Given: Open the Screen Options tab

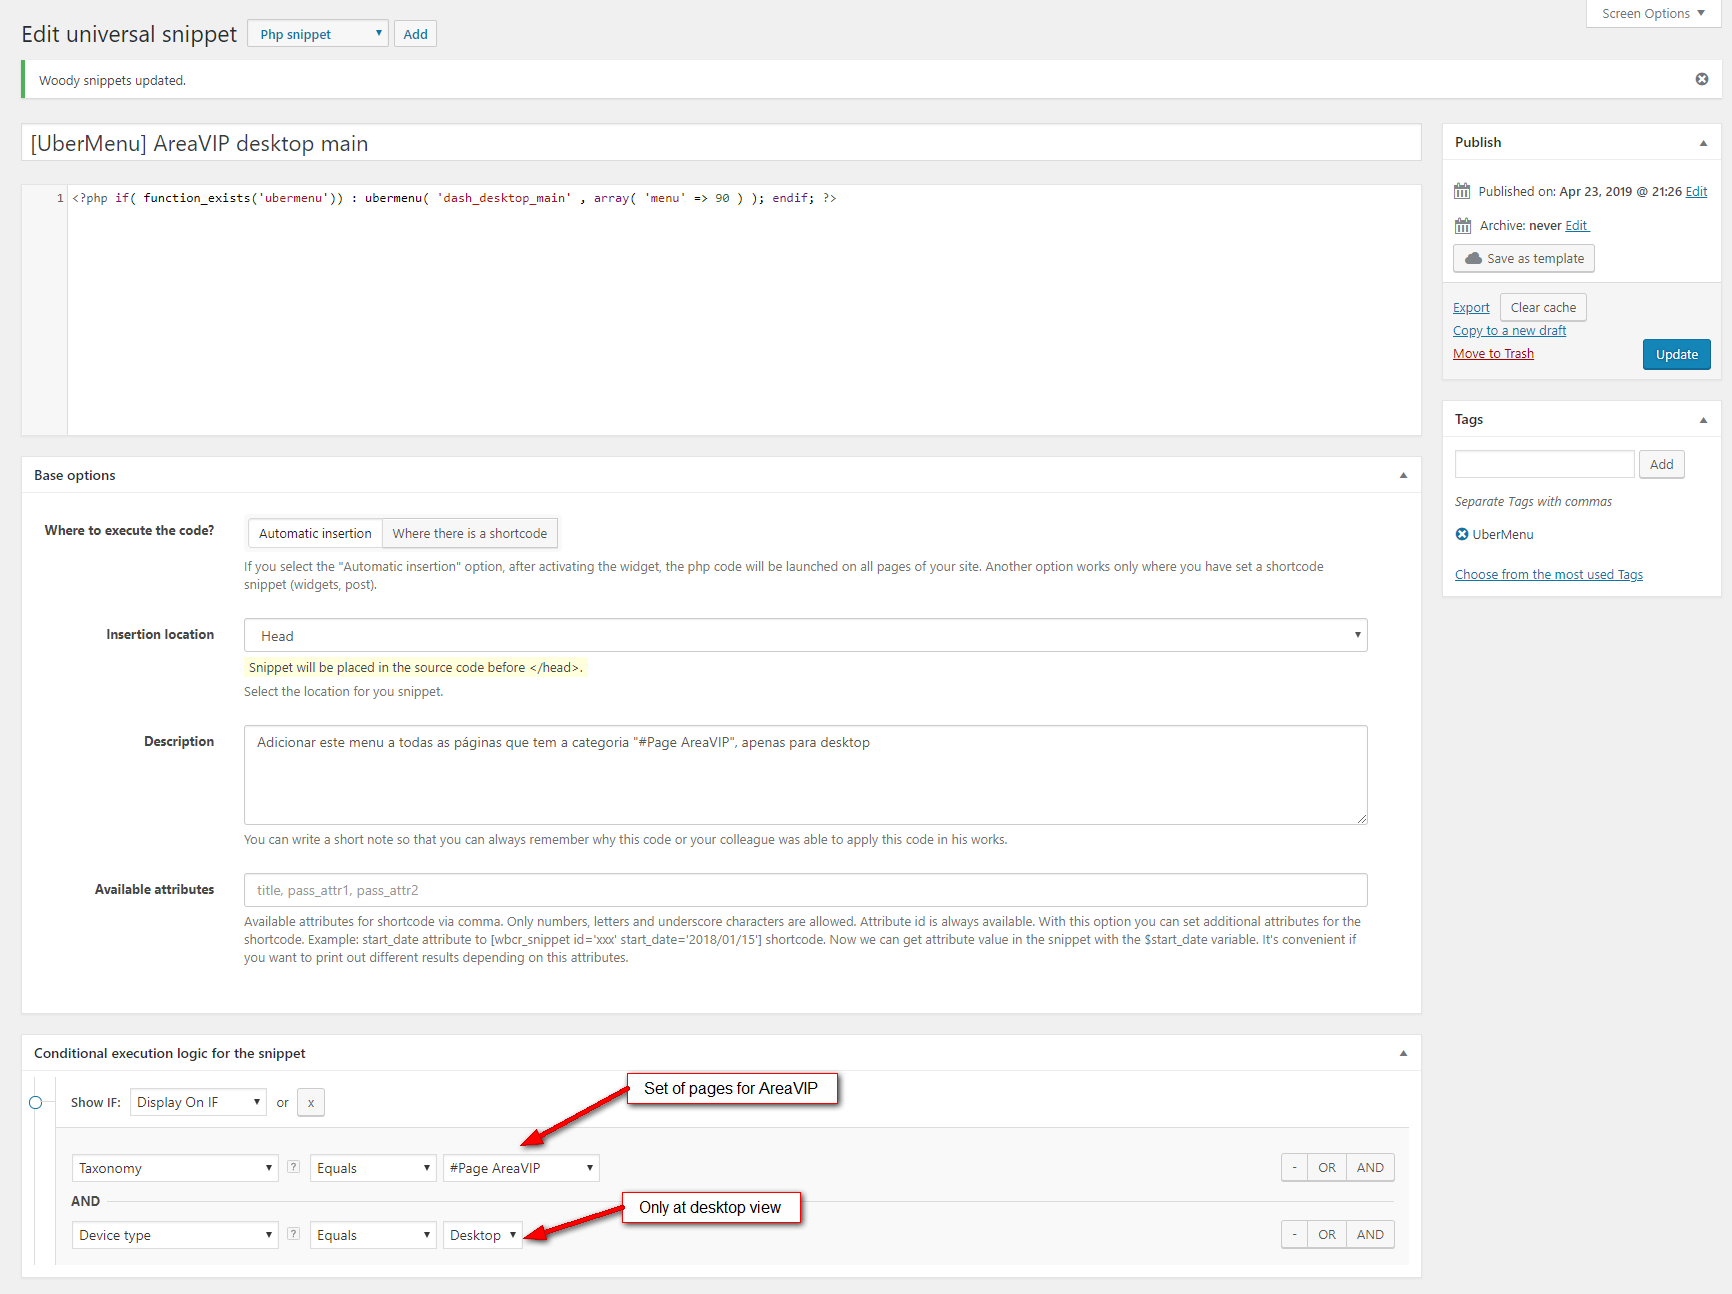Looking at the screenshot, I should click(1652, 13).
